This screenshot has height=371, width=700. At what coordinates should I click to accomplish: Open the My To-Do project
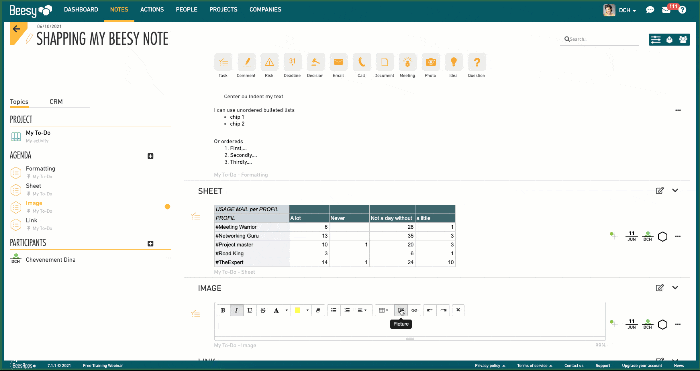tap(38, 133)
